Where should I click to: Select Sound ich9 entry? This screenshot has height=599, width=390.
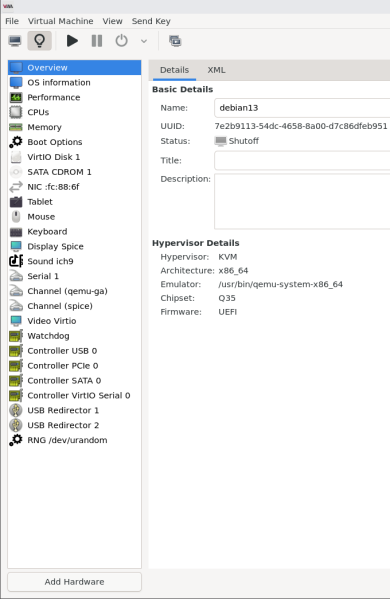(74, 261)
